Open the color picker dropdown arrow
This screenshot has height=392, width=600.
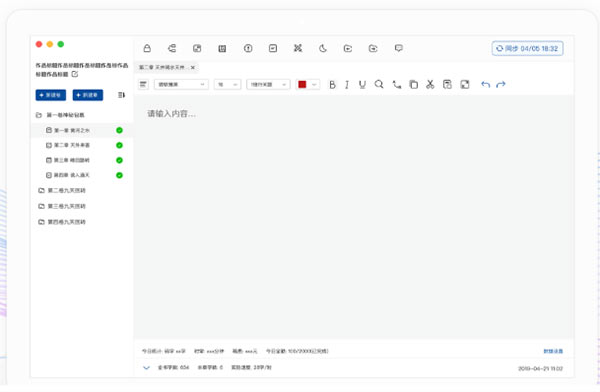pyautogui.click(x=314, y=85)
